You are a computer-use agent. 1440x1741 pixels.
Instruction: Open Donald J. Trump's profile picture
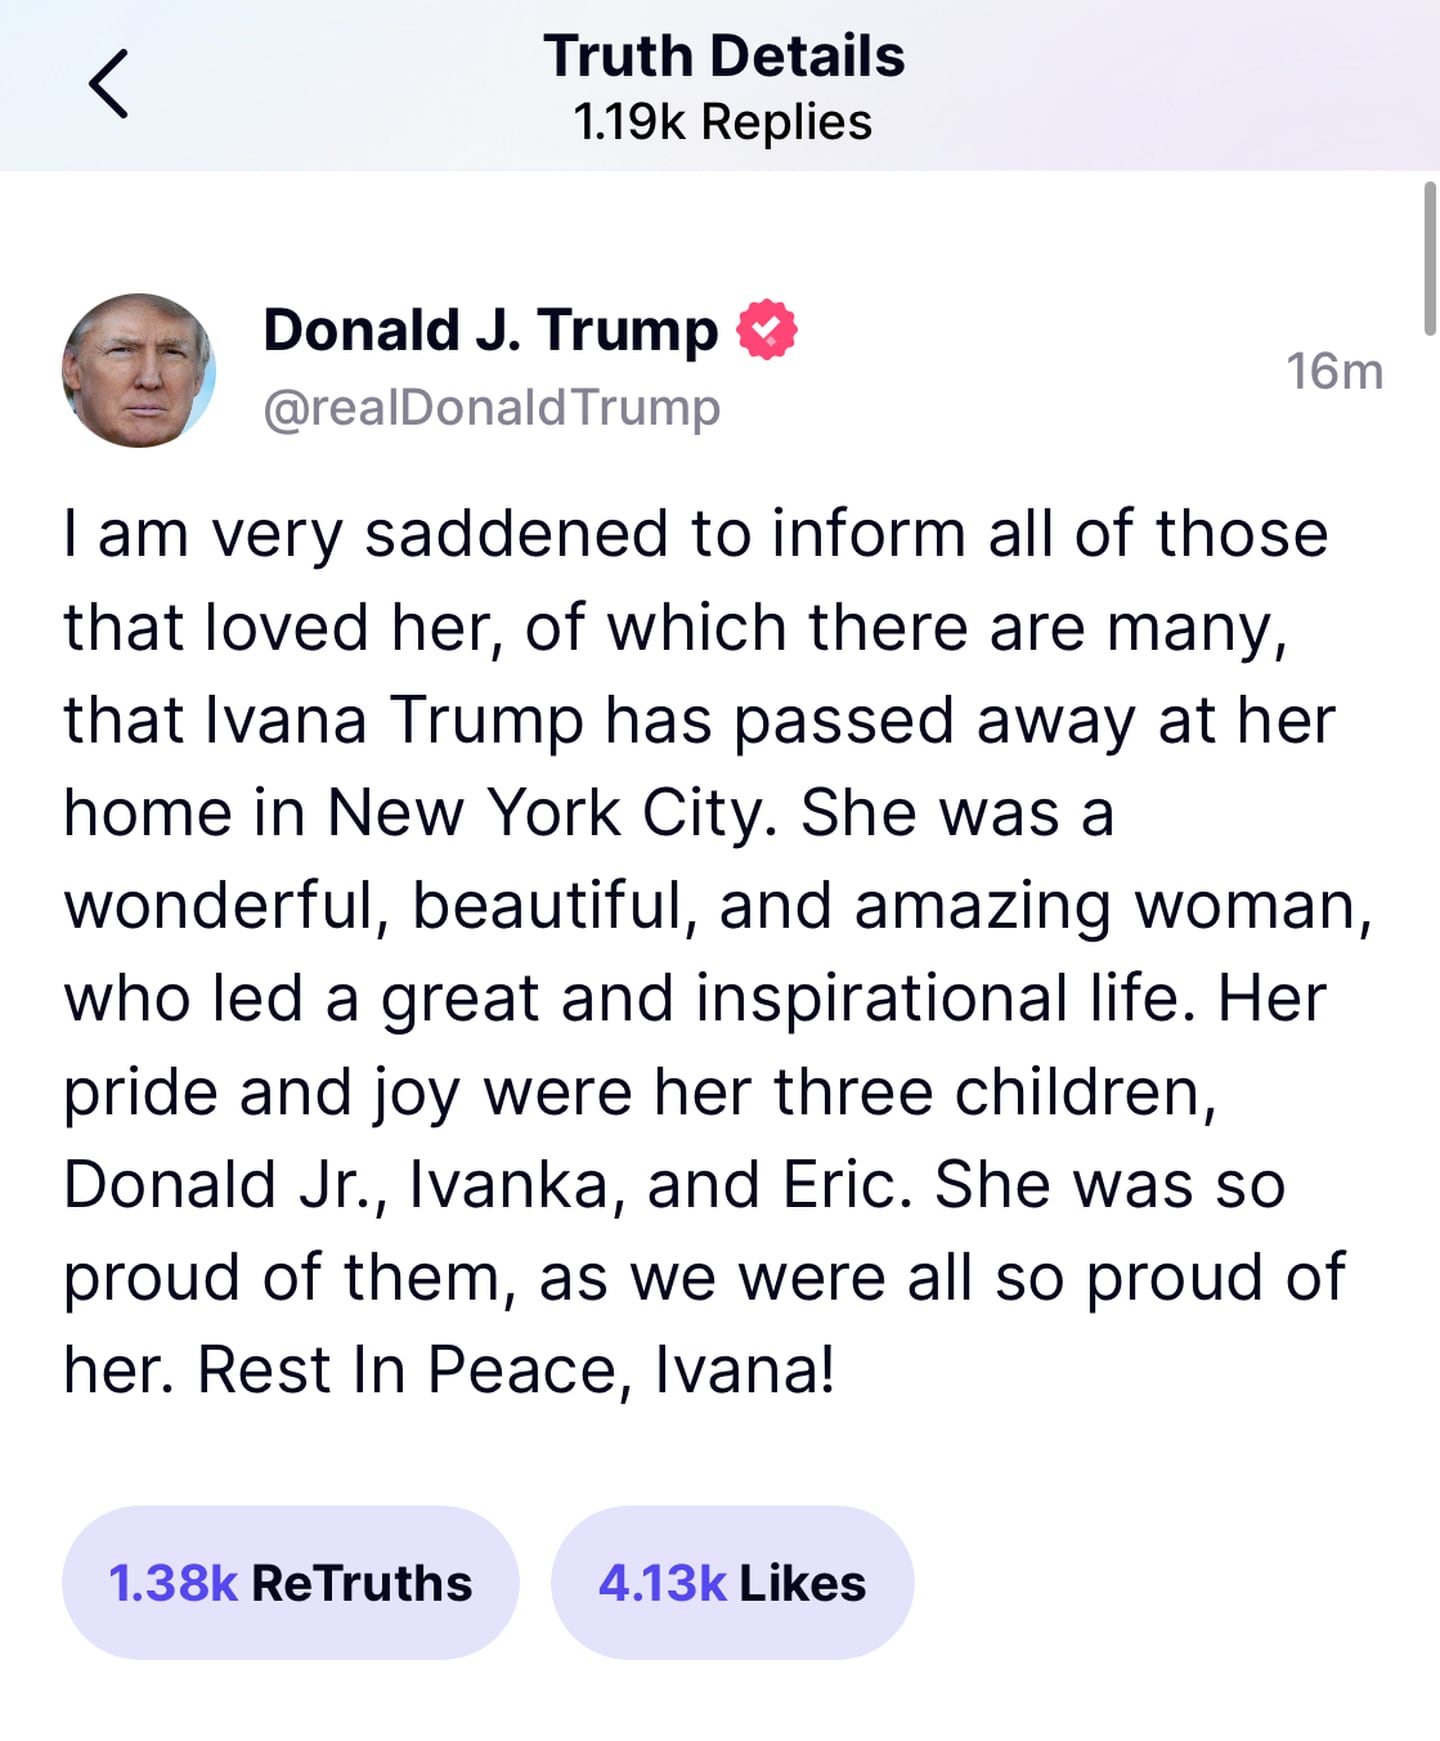coord(139,370)
